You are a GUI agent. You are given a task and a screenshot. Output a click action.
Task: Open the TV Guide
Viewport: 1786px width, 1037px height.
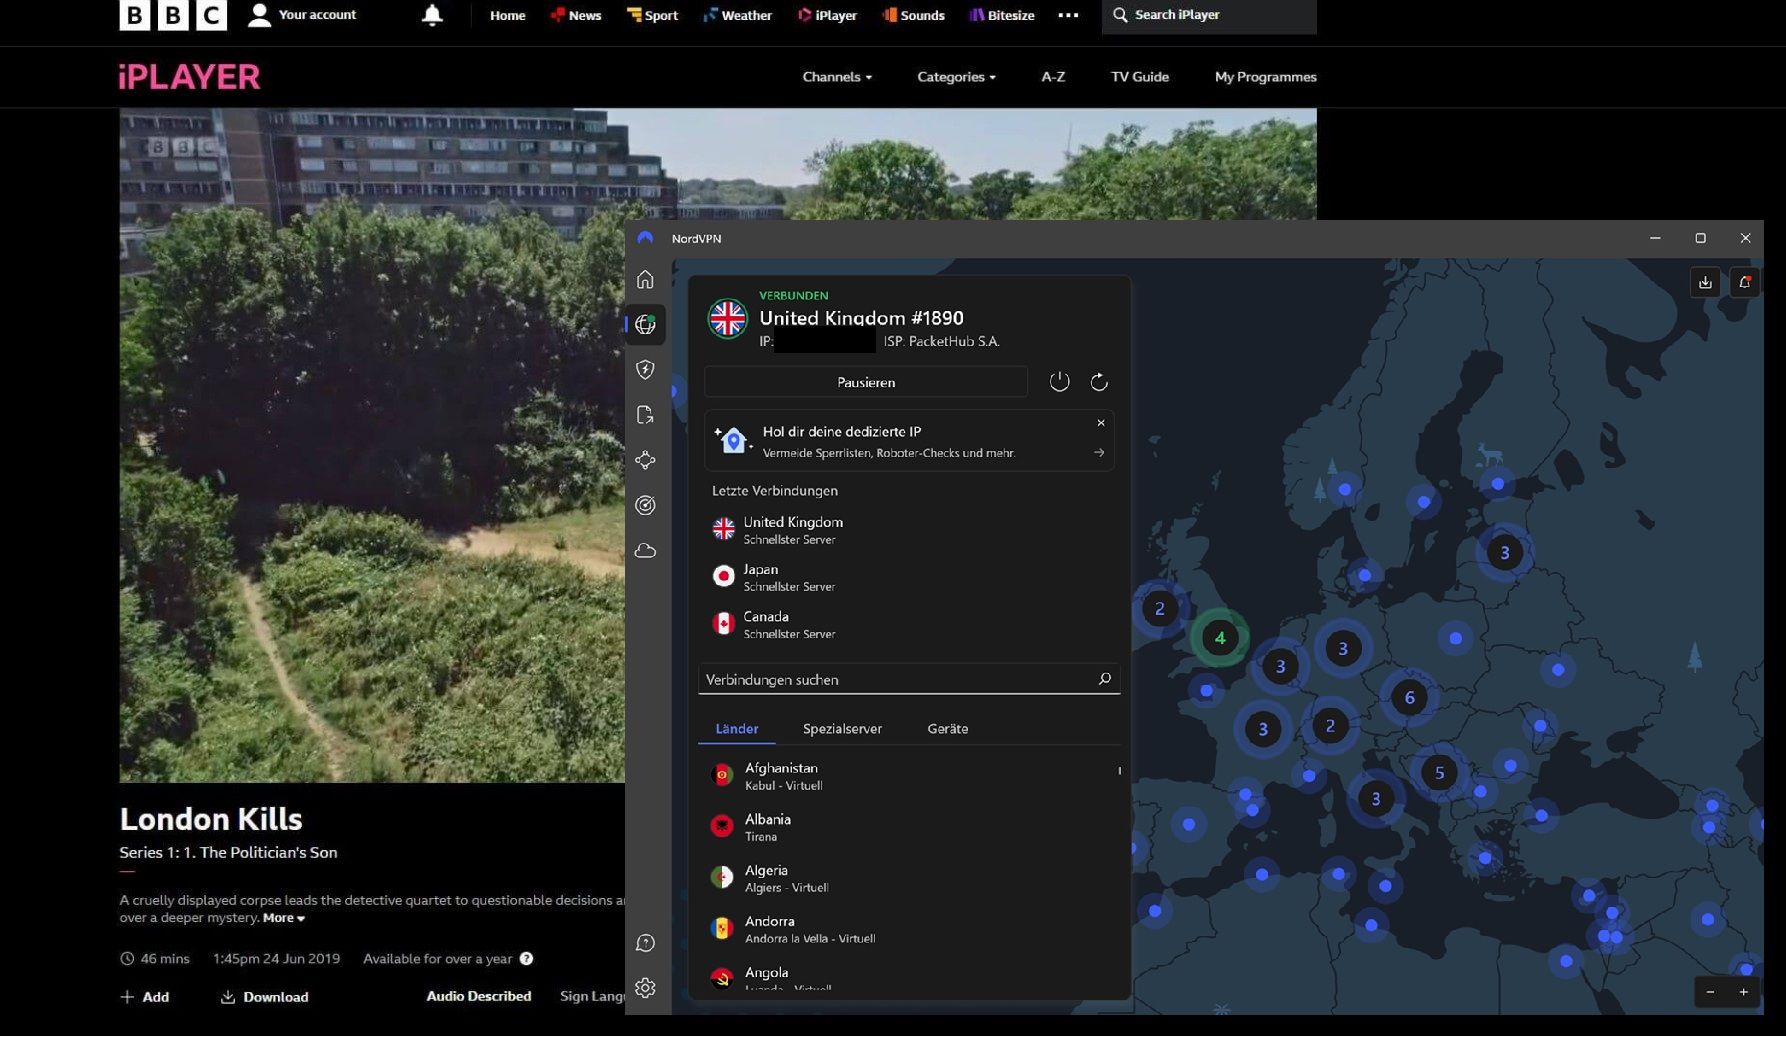click(x=1139, y=77)
